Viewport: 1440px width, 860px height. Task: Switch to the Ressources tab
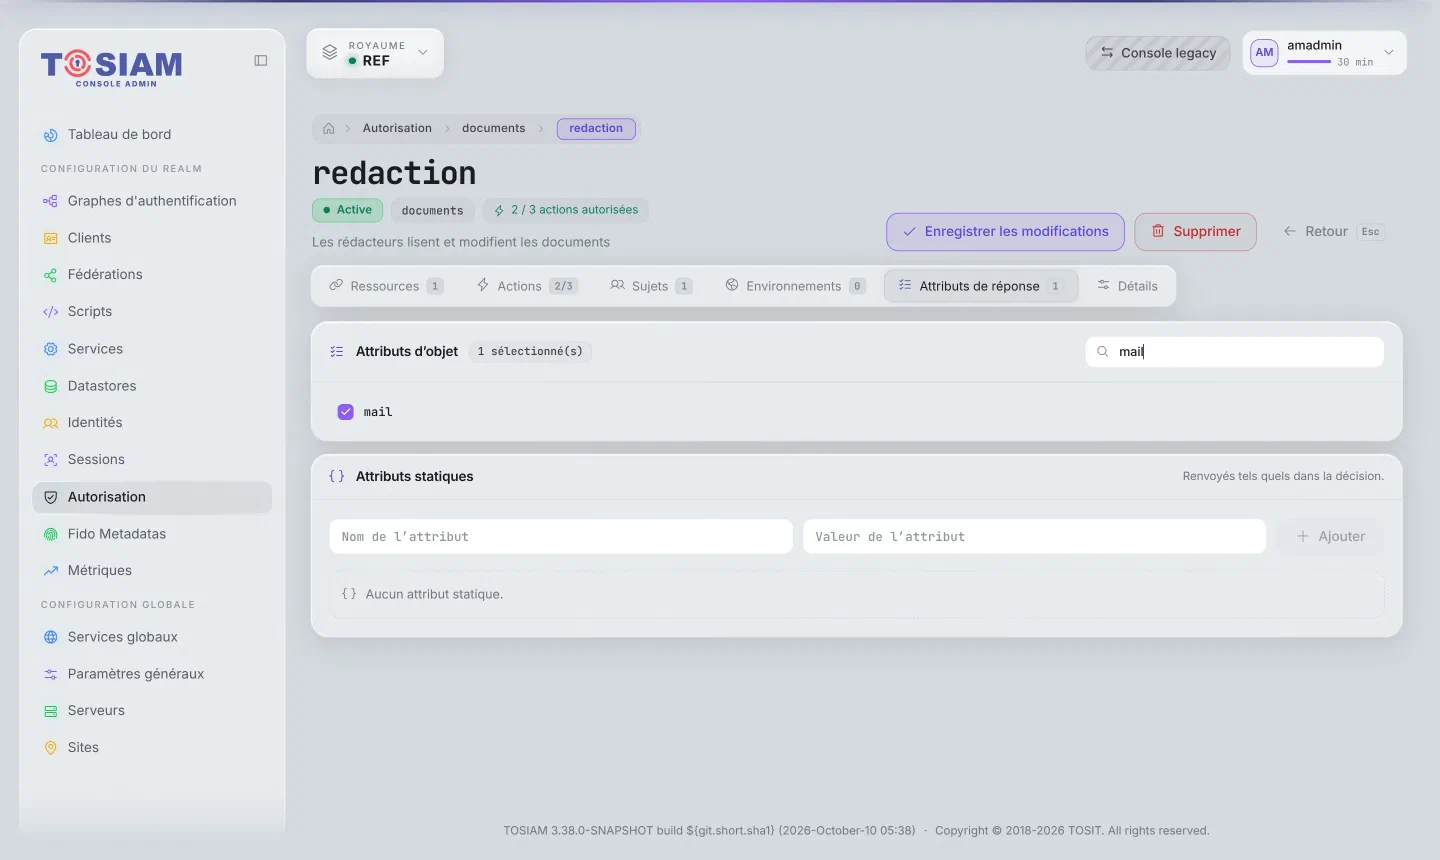(386, 286)
